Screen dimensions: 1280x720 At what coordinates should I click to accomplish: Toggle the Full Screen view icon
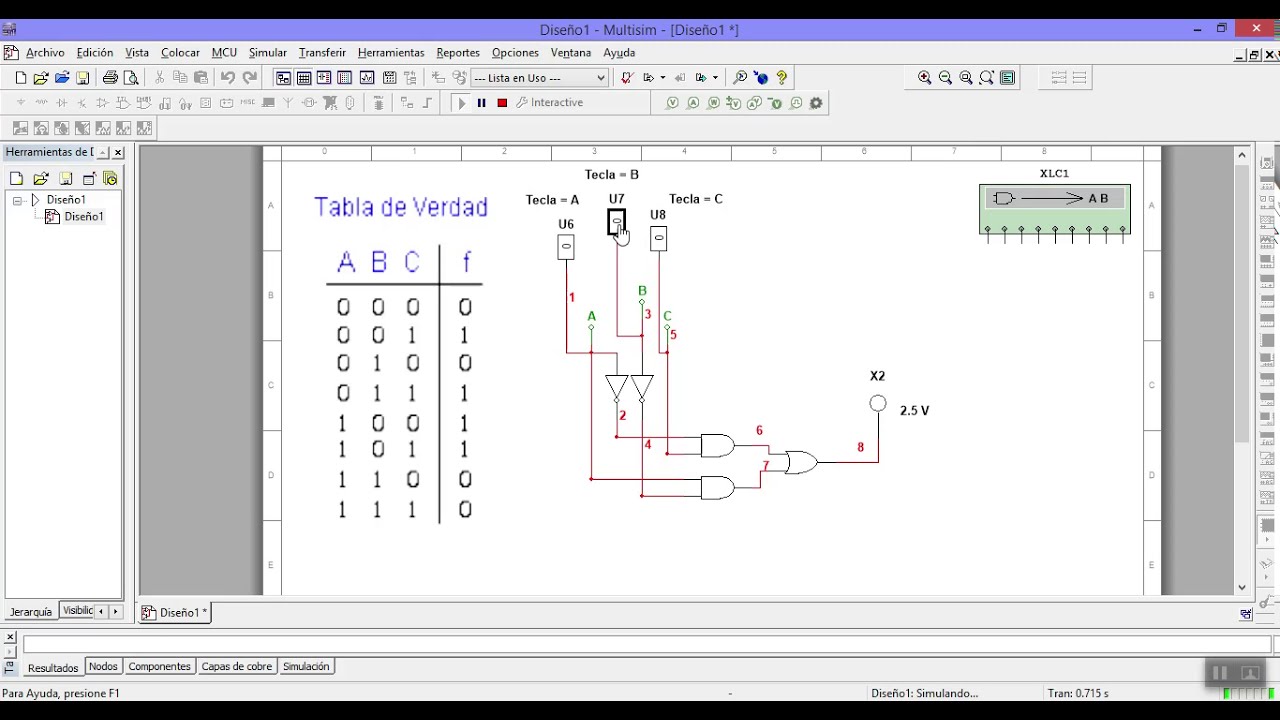[x=1007, y=77]
